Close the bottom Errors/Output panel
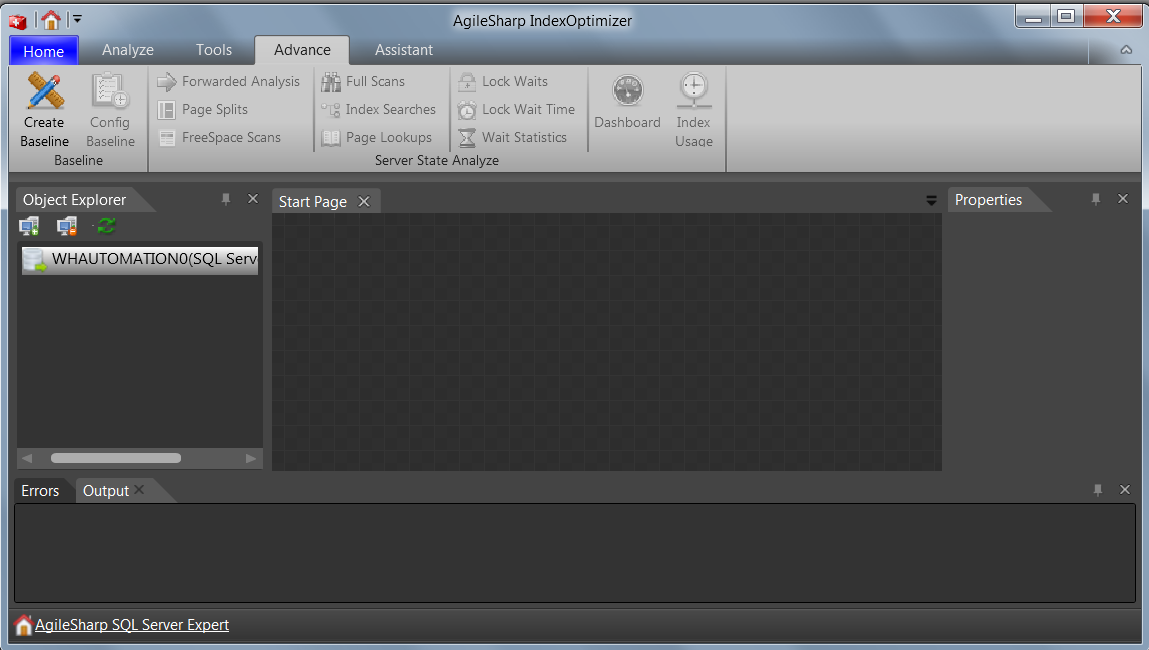 1125,490
